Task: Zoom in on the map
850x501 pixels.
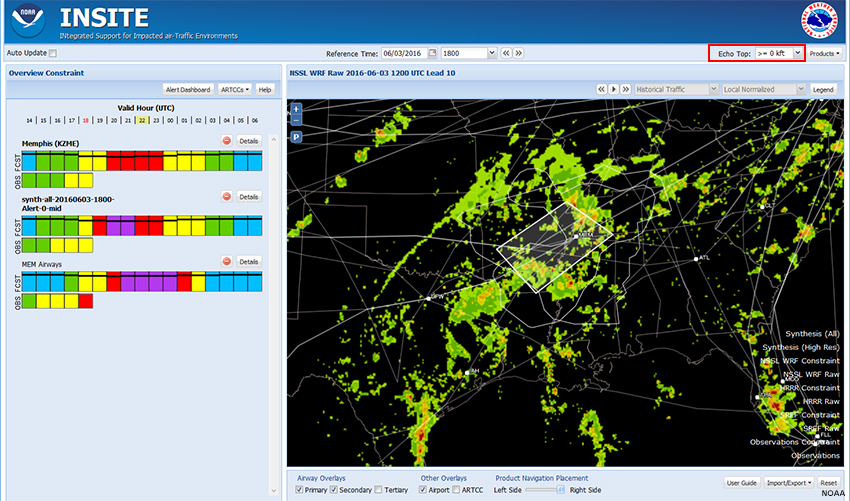Action: (x=296, y=108)
